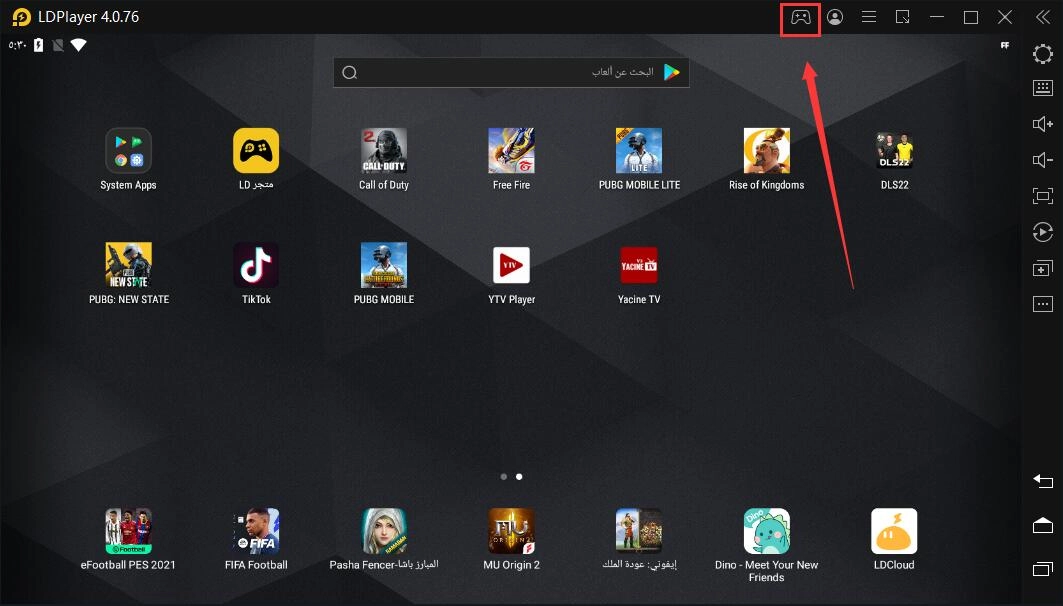Show more sidebar tools via ellipsis

(1043, 304)
